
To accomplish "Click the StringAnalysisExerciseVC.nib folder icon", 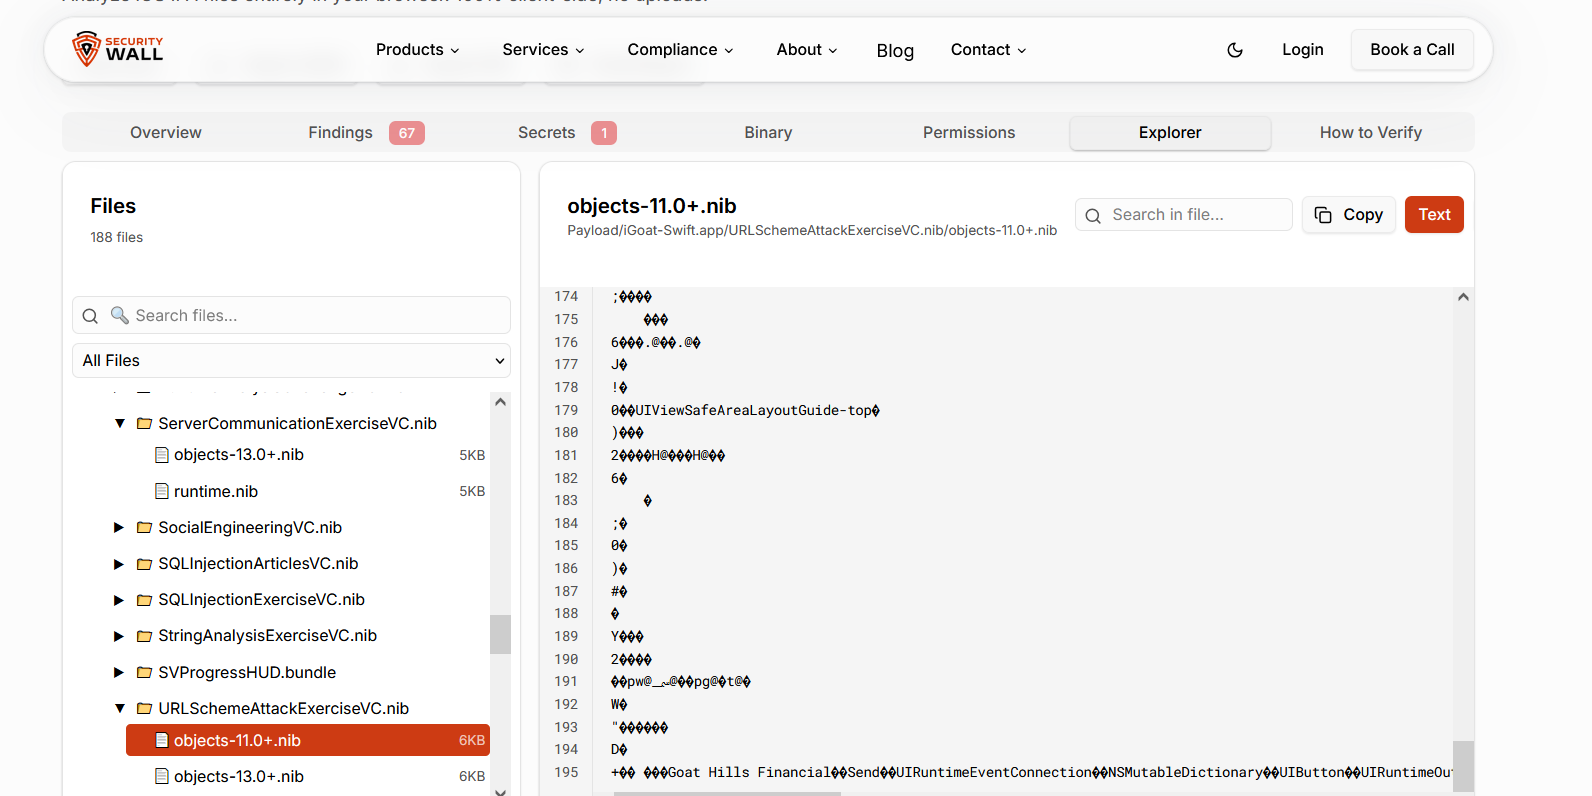I will [144, 636].
